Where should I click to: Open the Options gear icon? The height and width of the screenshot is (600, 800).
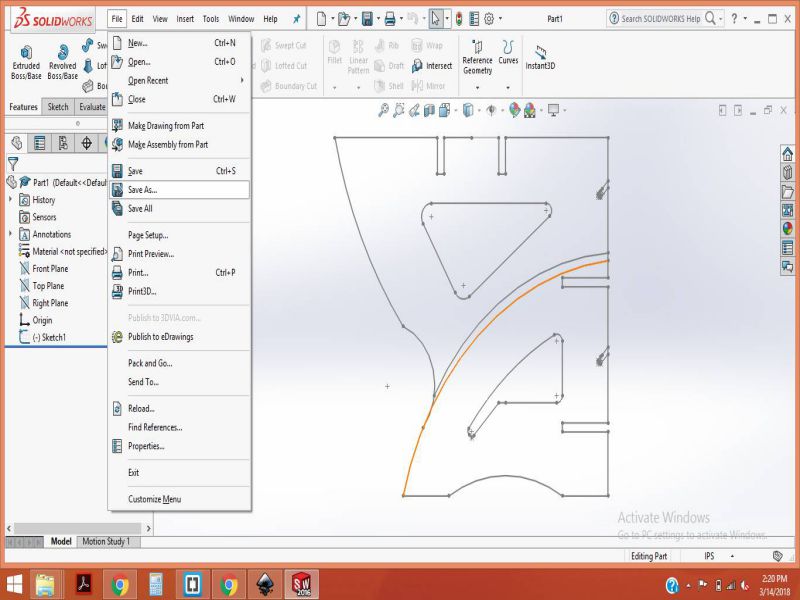tap(489, 19)
